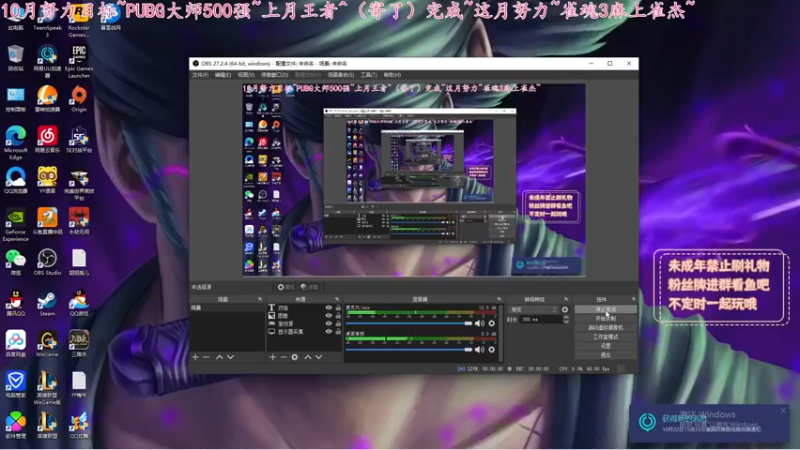This screenshot has height=450, width=800.
Task: Open the 网易云音乐 desktop icon
Action: 47,139
